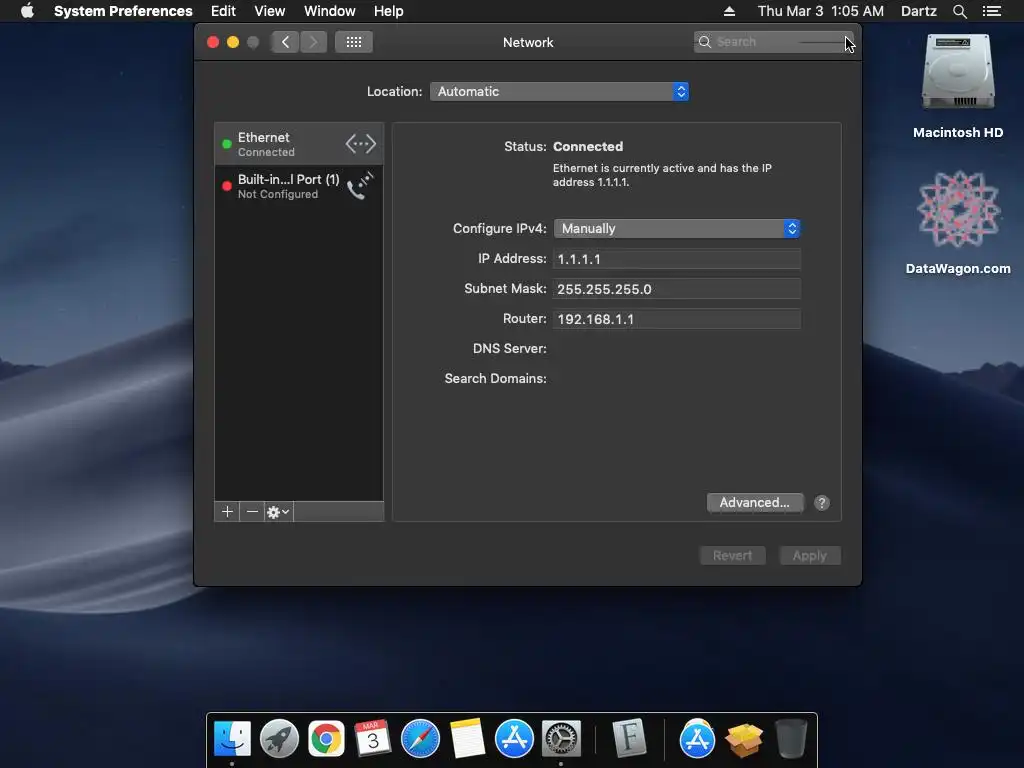
Task: Click the modem phone icon for serial port
Action: tap(360, 185)
